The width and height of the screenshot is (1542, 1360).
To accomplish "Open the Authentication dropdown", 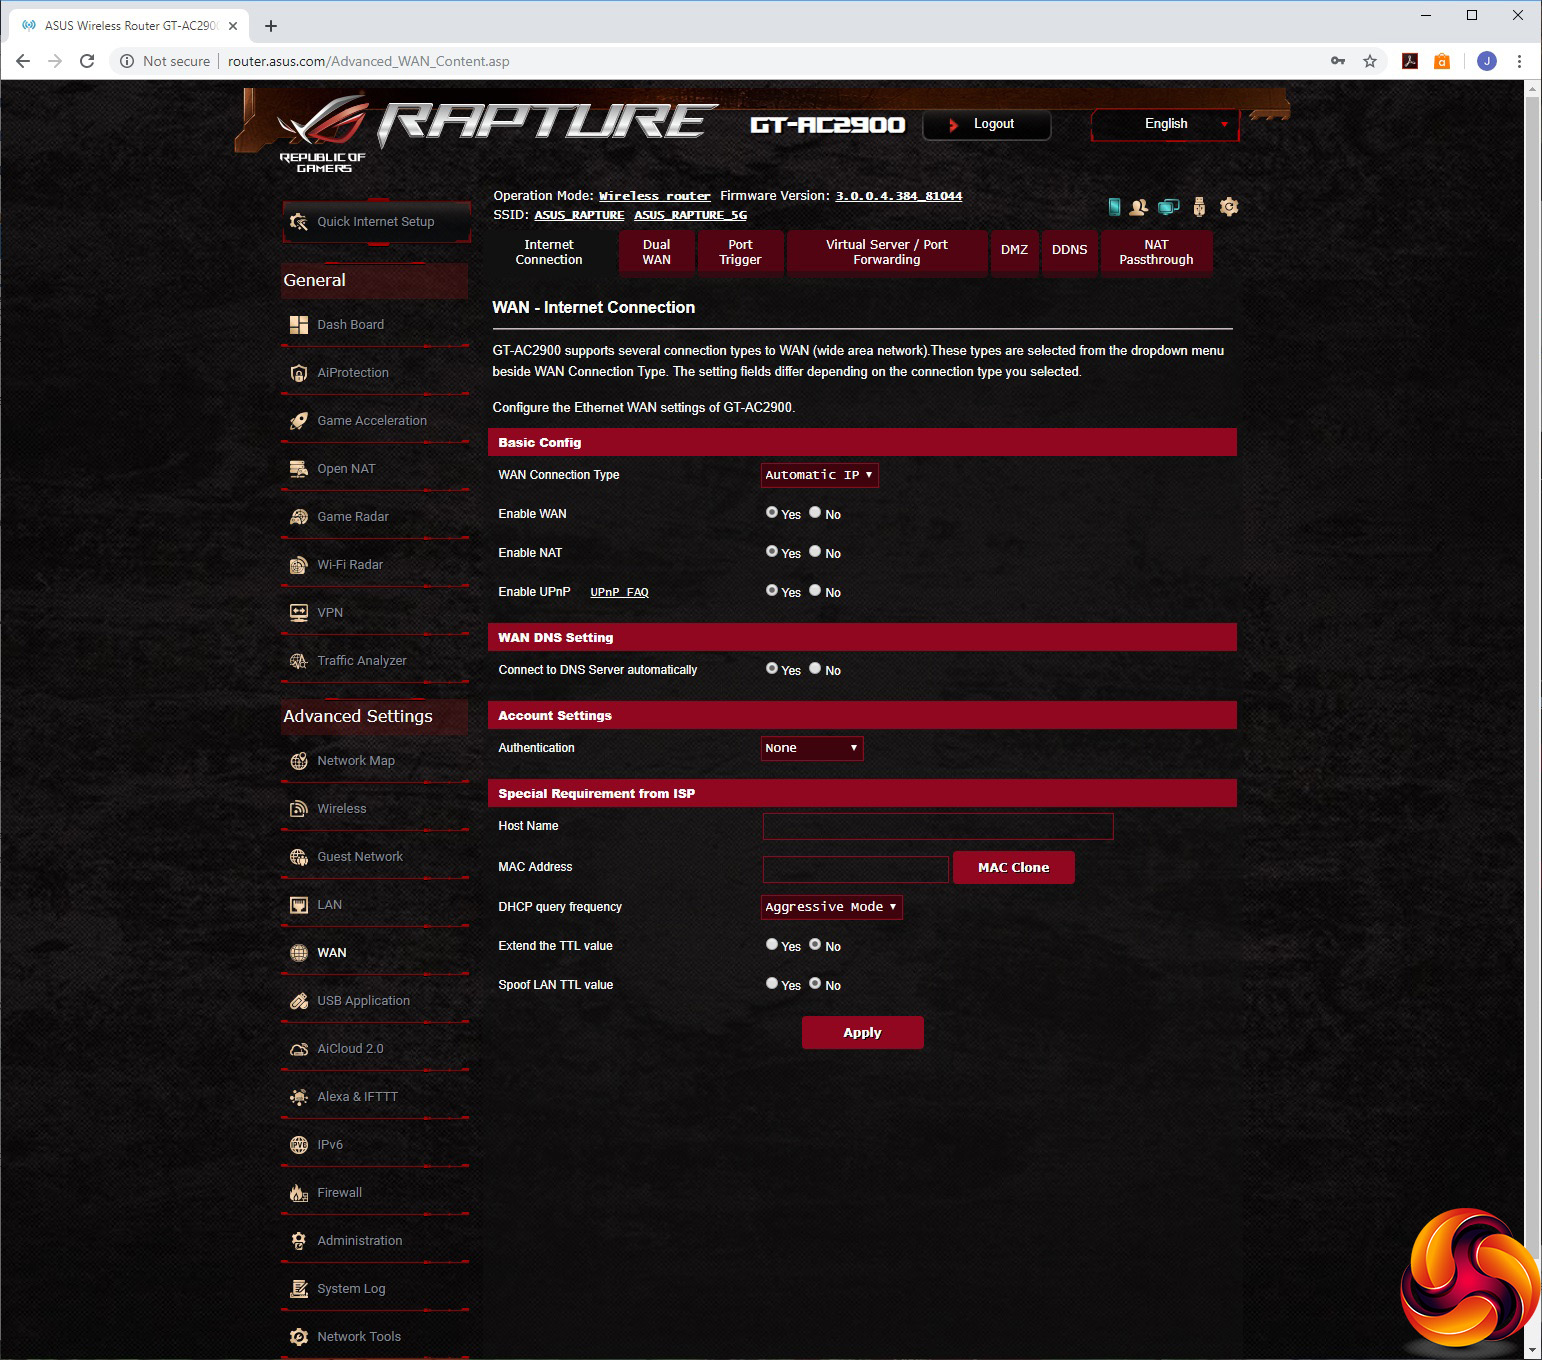I will pos(811,748).
